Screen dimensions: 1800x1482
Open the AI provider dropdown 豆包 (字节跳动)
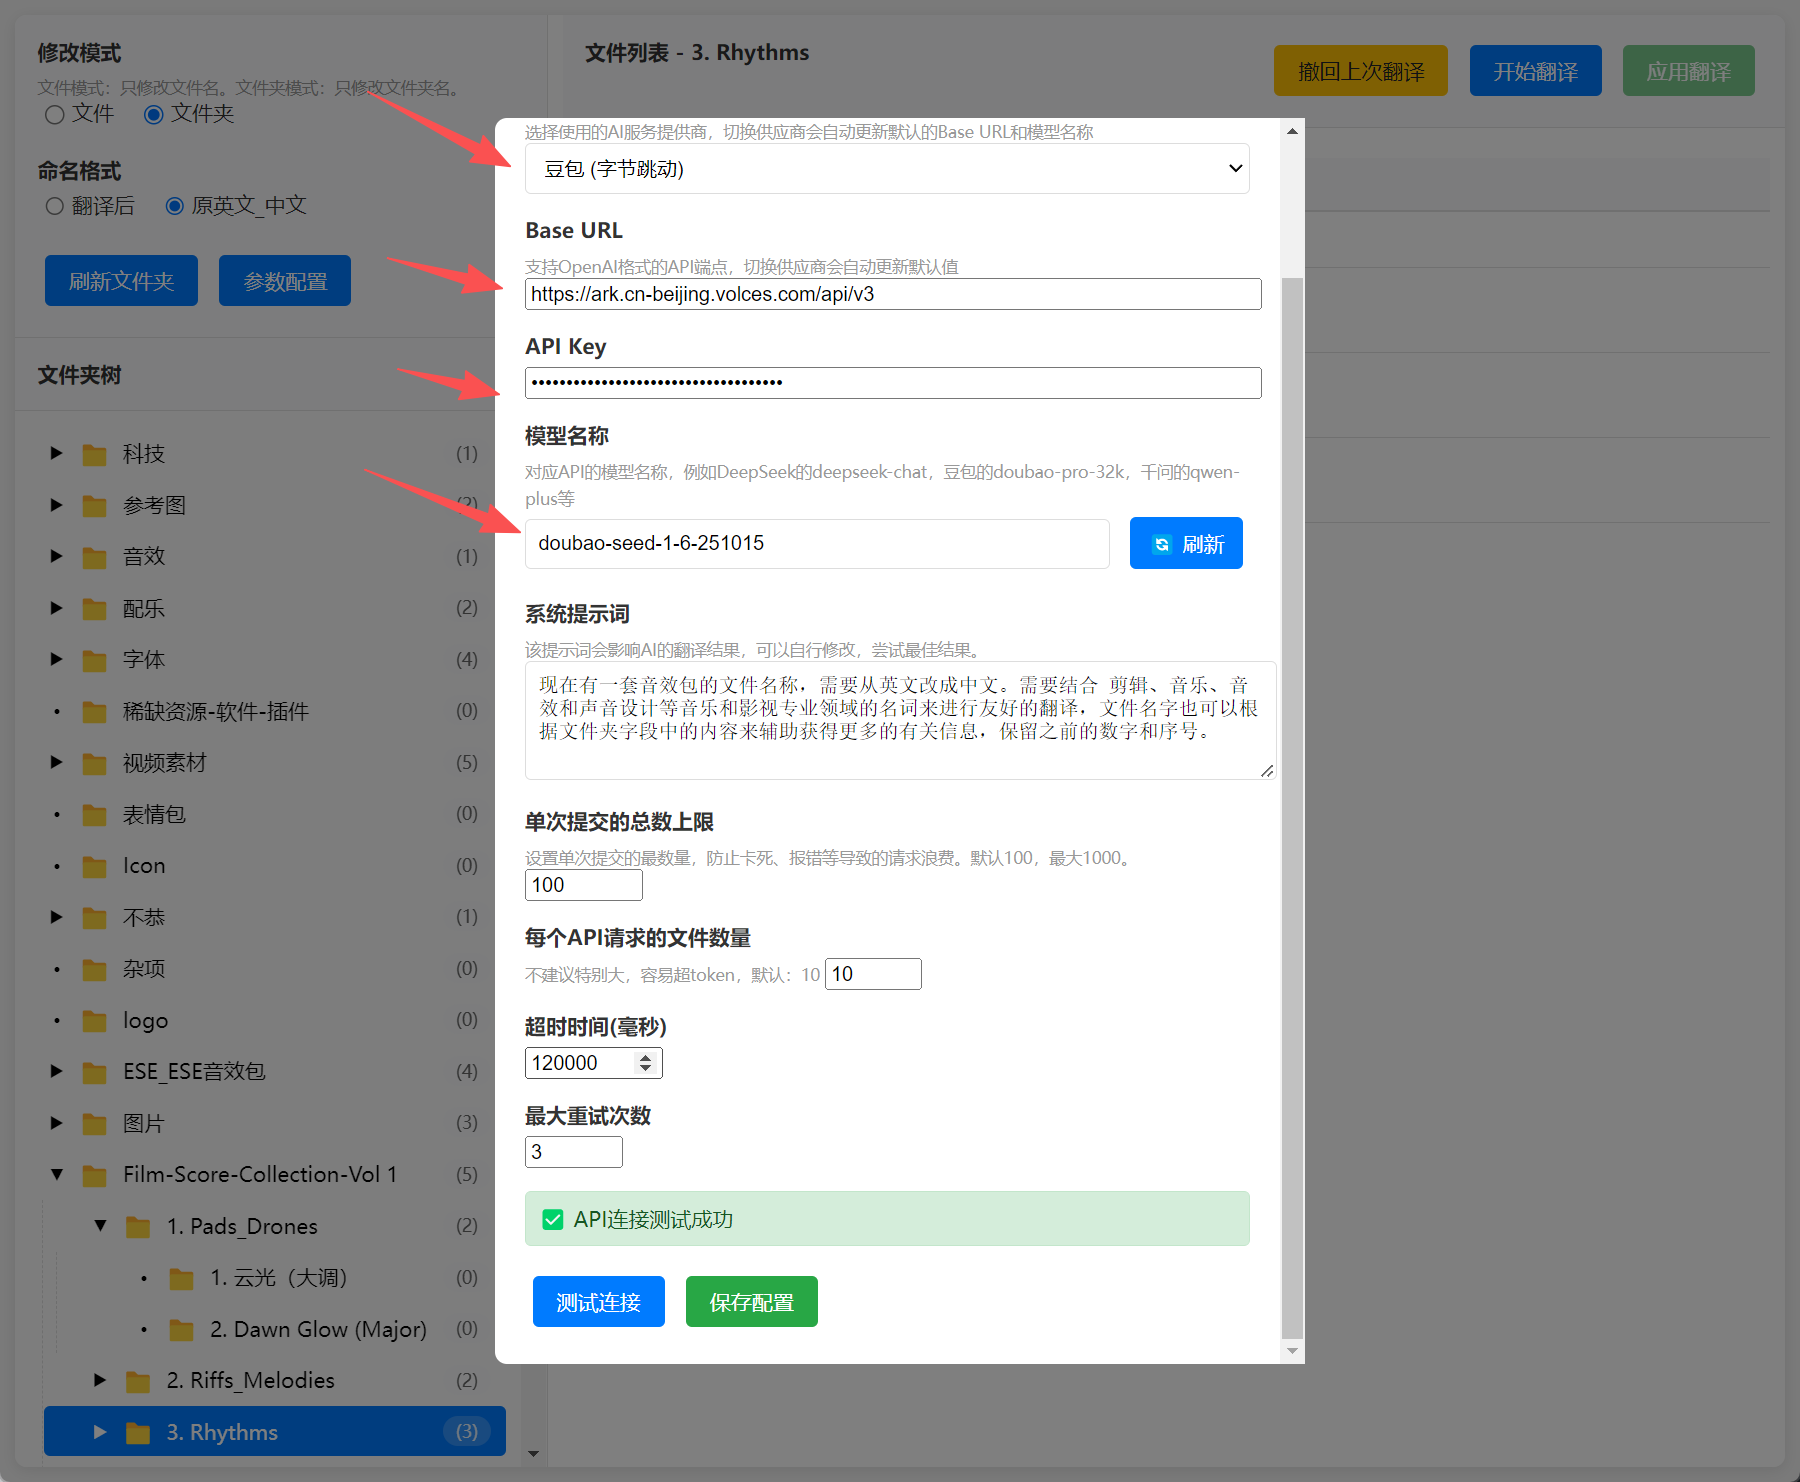click(x=886, y=169)
